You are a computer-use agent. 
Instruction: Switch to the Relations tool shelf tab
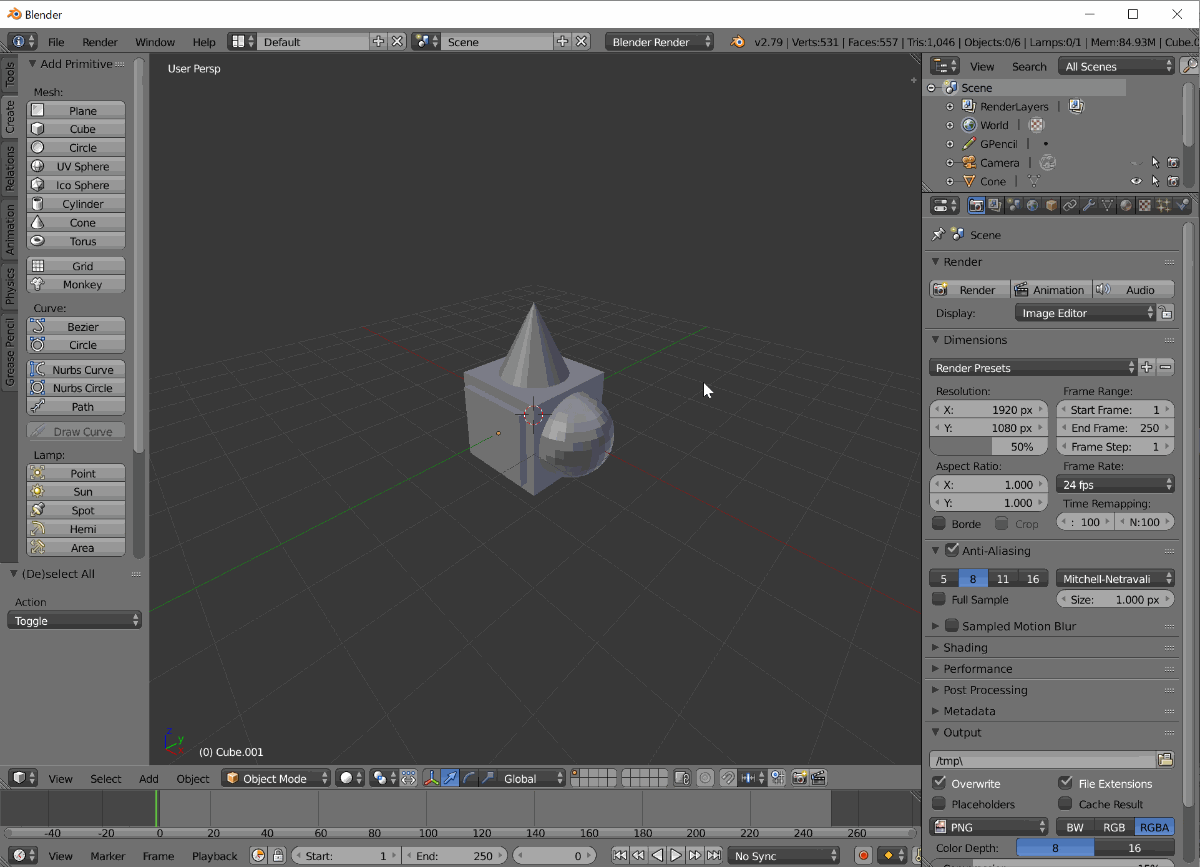(10, 167)
